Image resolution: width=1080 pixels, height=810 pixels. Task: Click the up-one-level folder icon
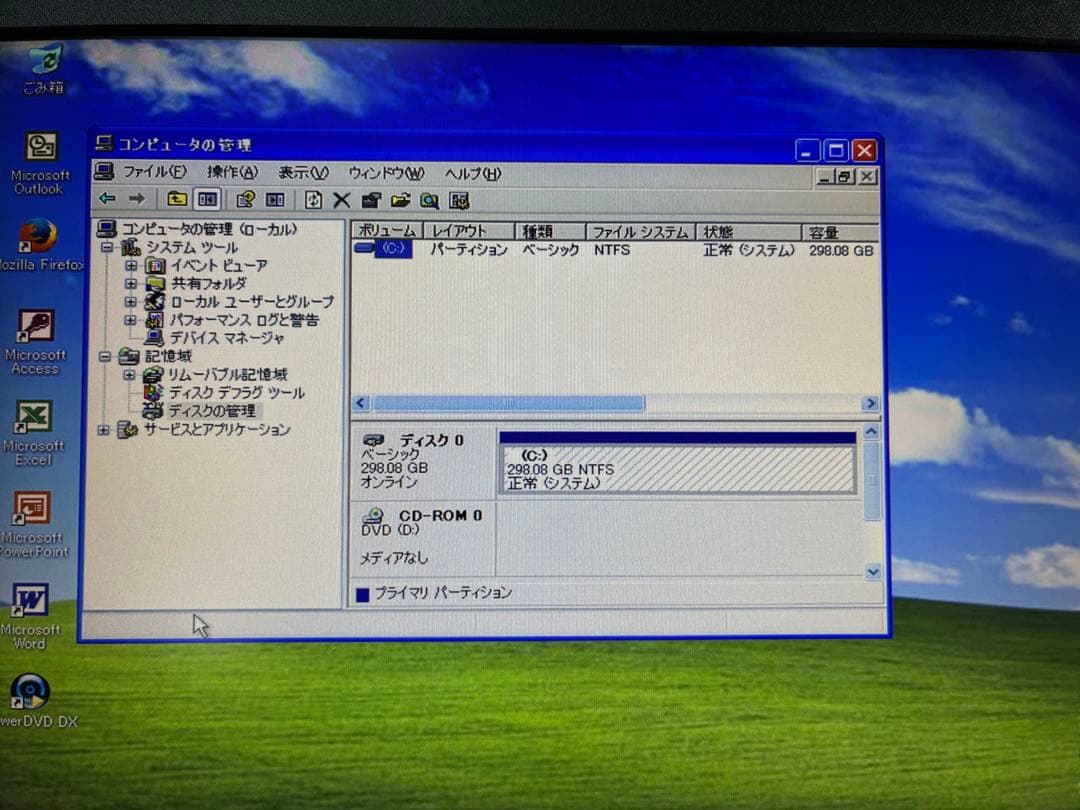click(x=176, y=200)
